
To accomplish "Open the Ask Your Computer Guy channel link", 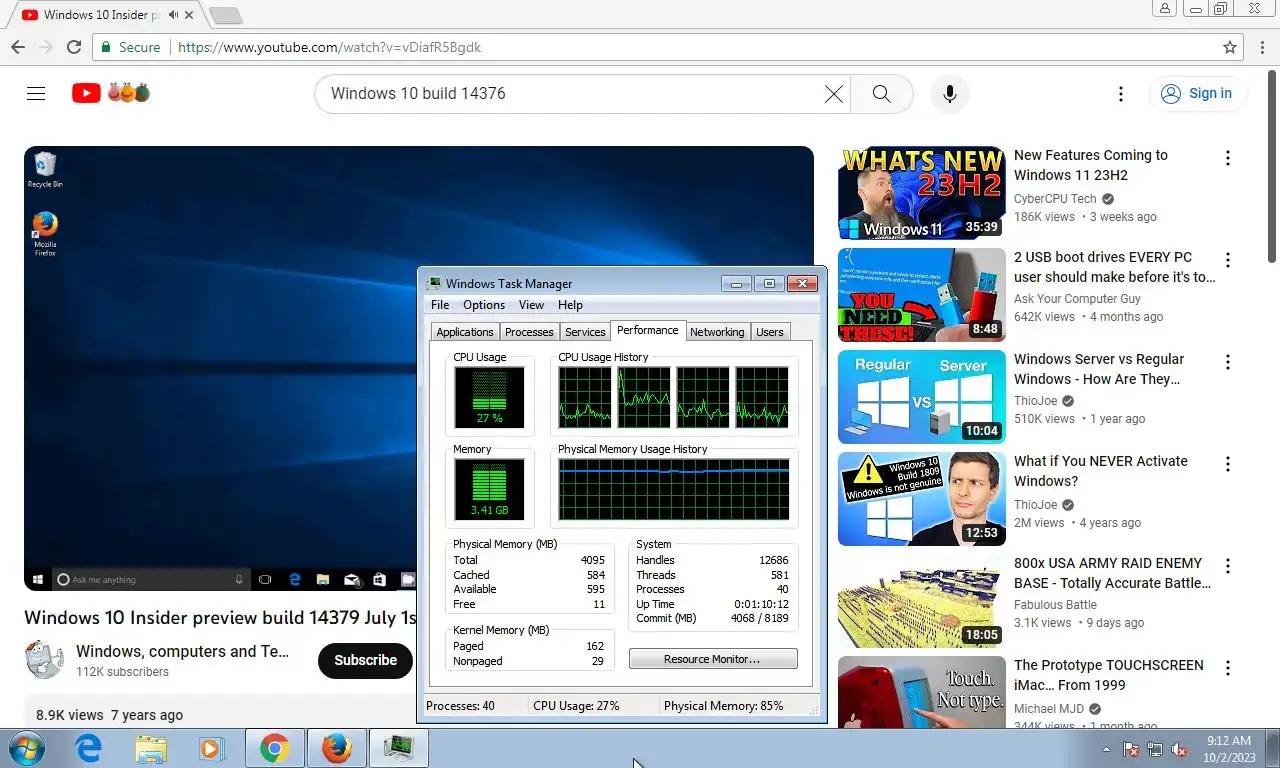I will 1077,299.
